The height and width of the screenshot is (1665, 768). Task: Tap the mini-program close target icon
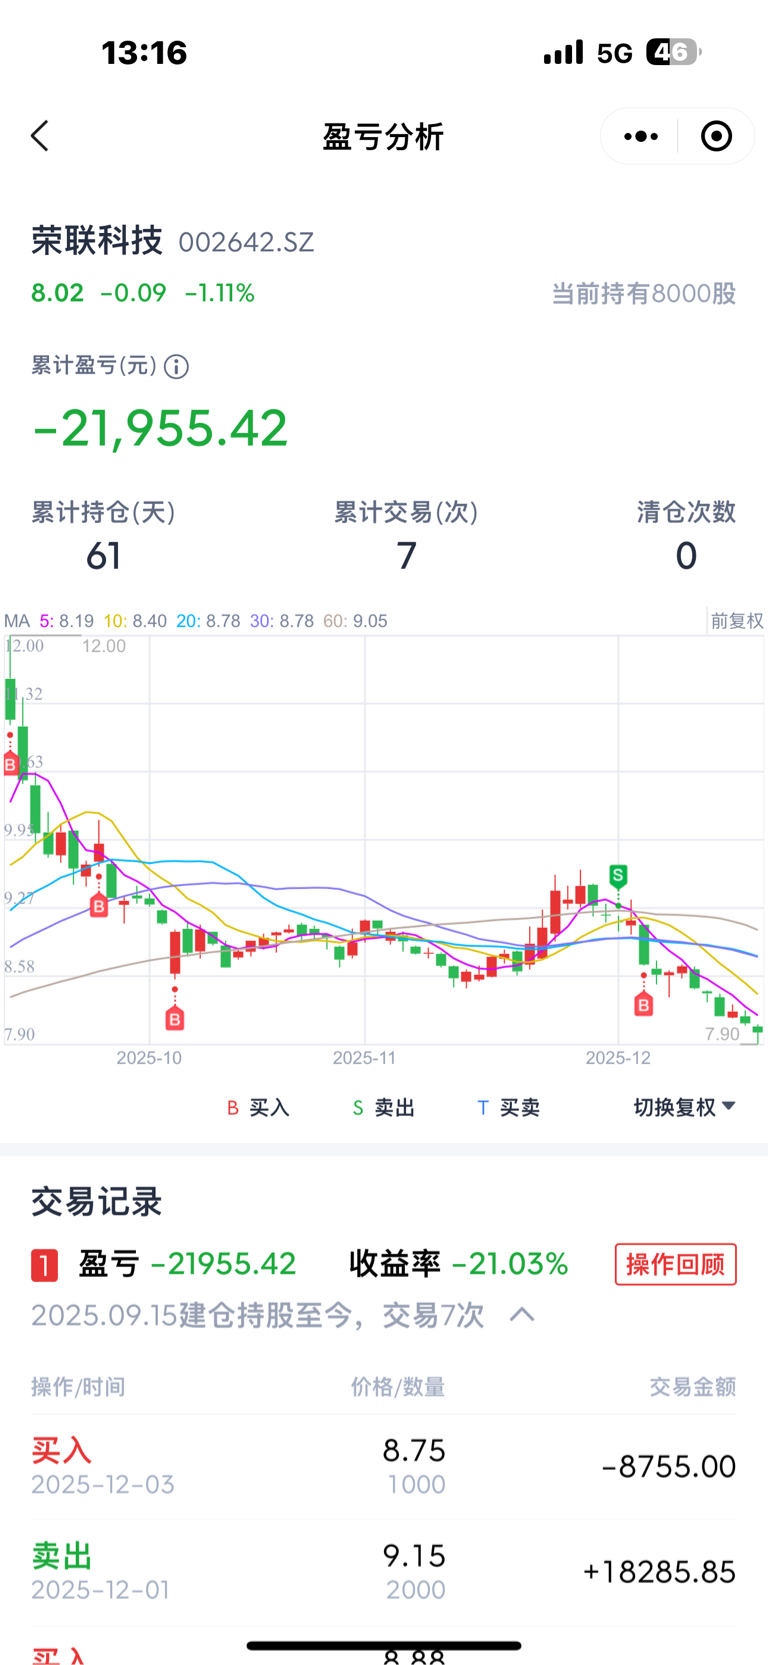click(716, 136)
